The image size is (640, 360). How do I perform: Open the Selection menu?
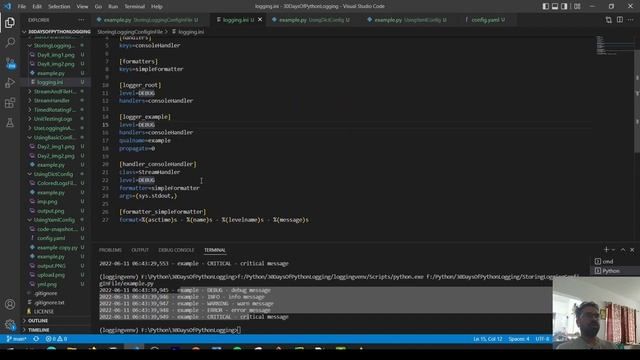tap(59, 7)
